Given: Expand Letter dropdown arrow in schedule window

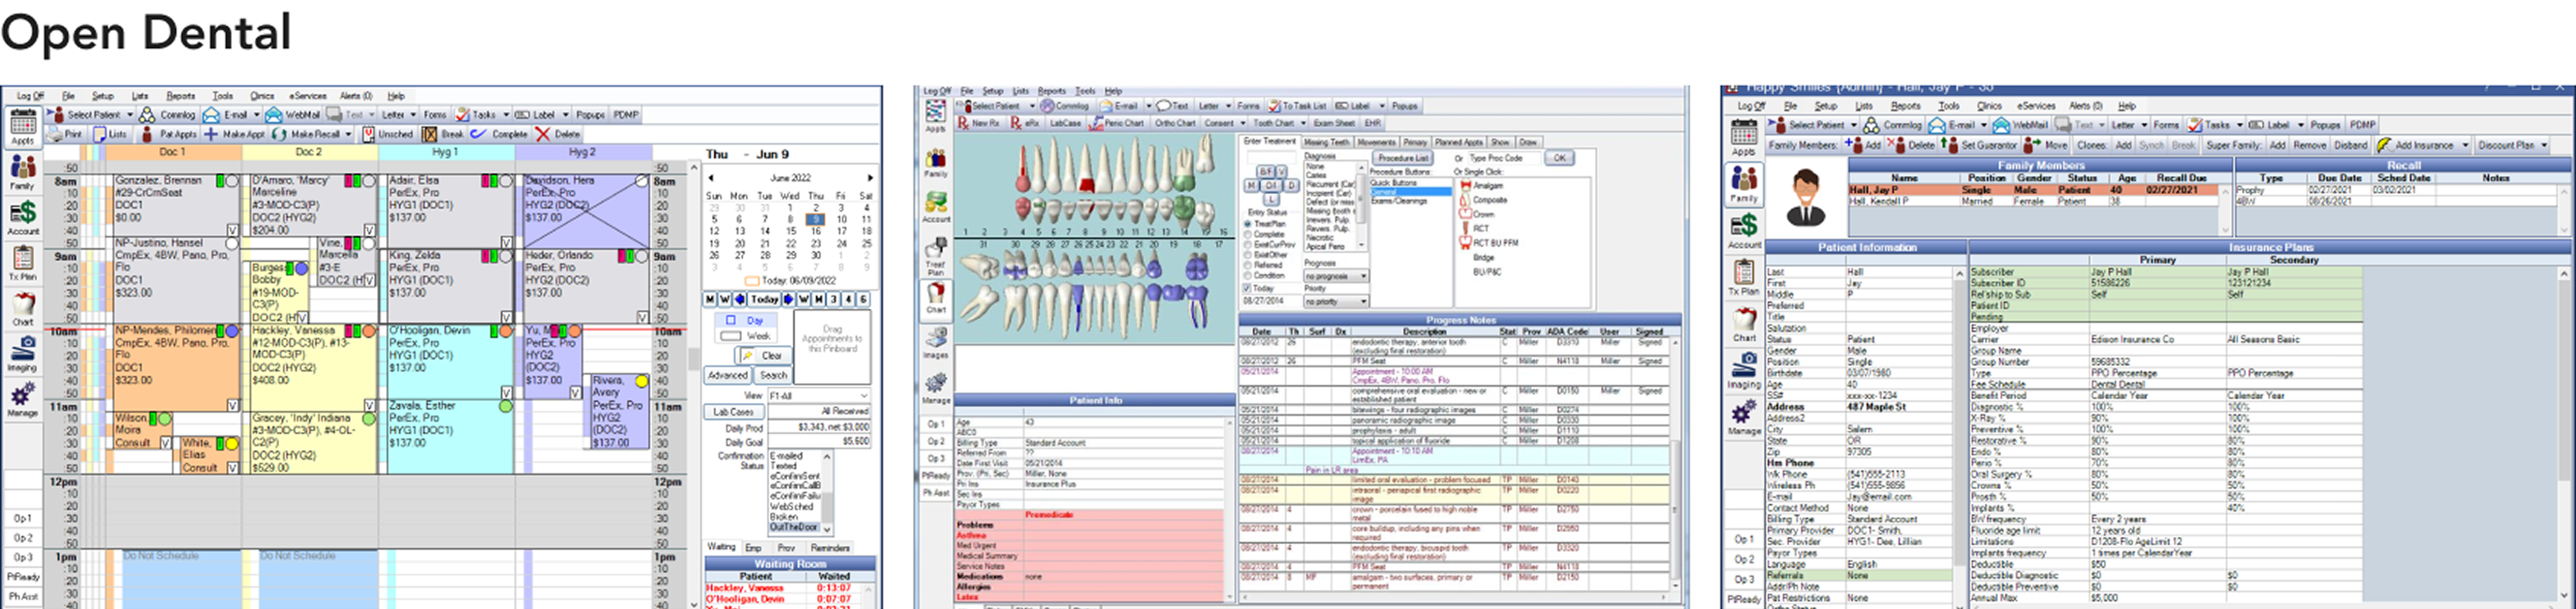Looking at the screenshot, I should click(x=412, y=115).
